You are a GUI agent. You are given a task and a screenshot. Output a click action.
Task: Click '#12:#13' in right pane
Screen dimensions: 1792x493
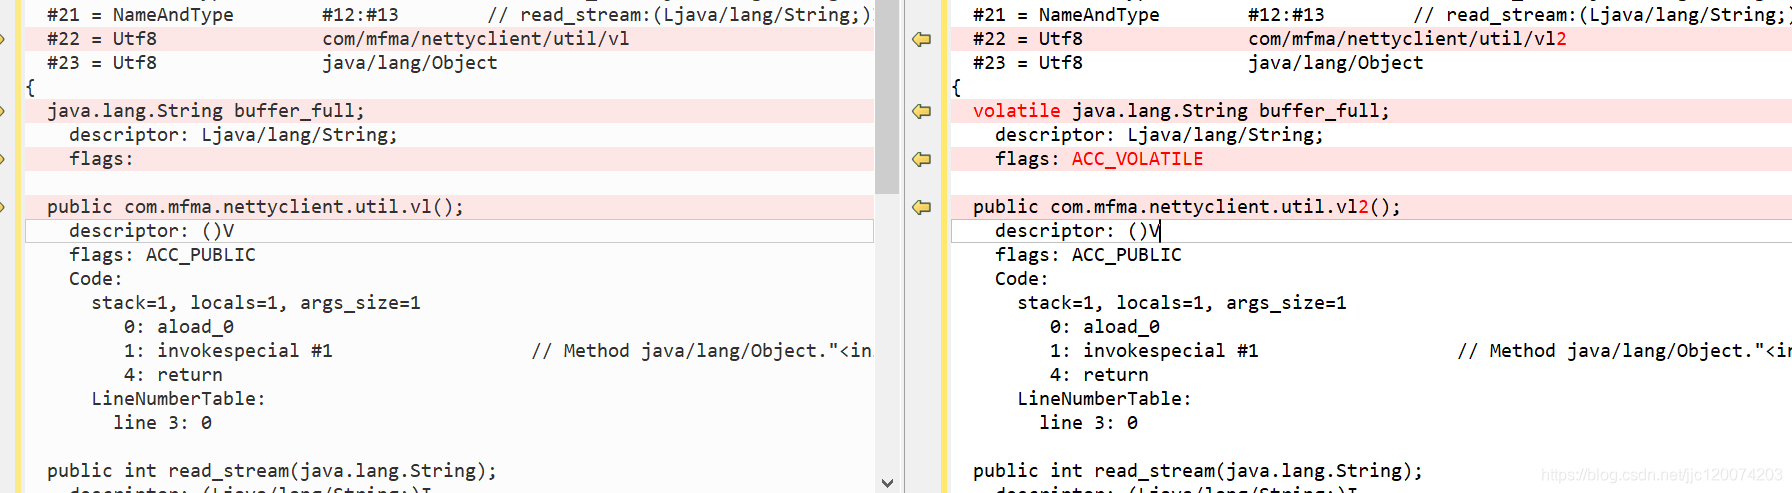1286,15
